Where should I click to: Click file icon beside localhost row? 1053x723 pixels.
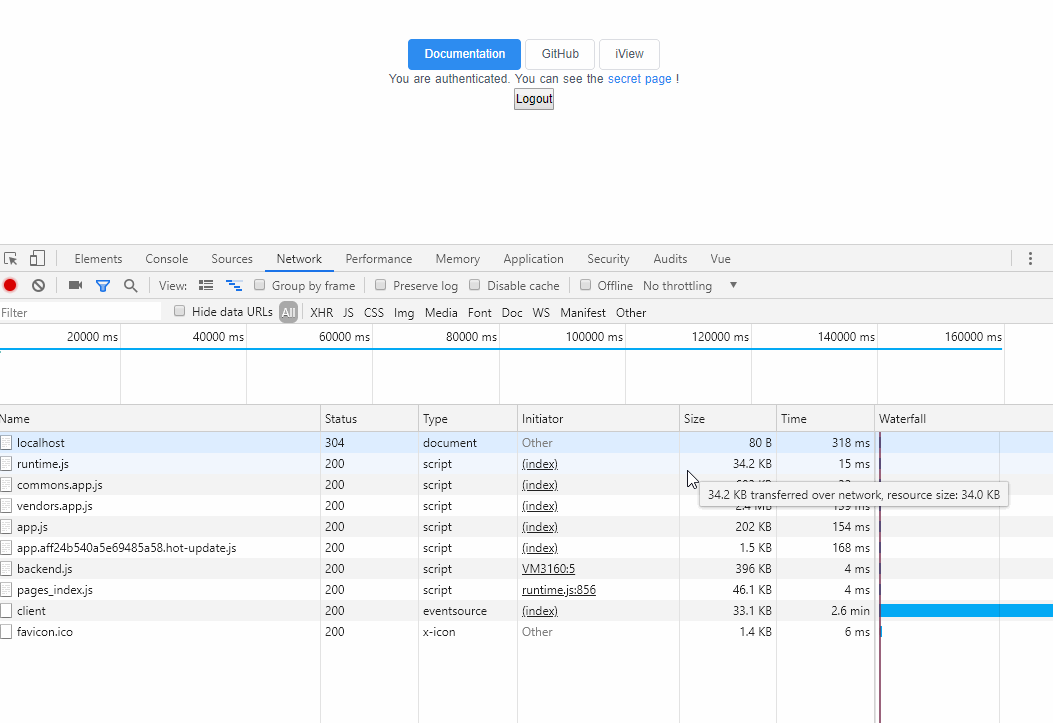point(6,442)
